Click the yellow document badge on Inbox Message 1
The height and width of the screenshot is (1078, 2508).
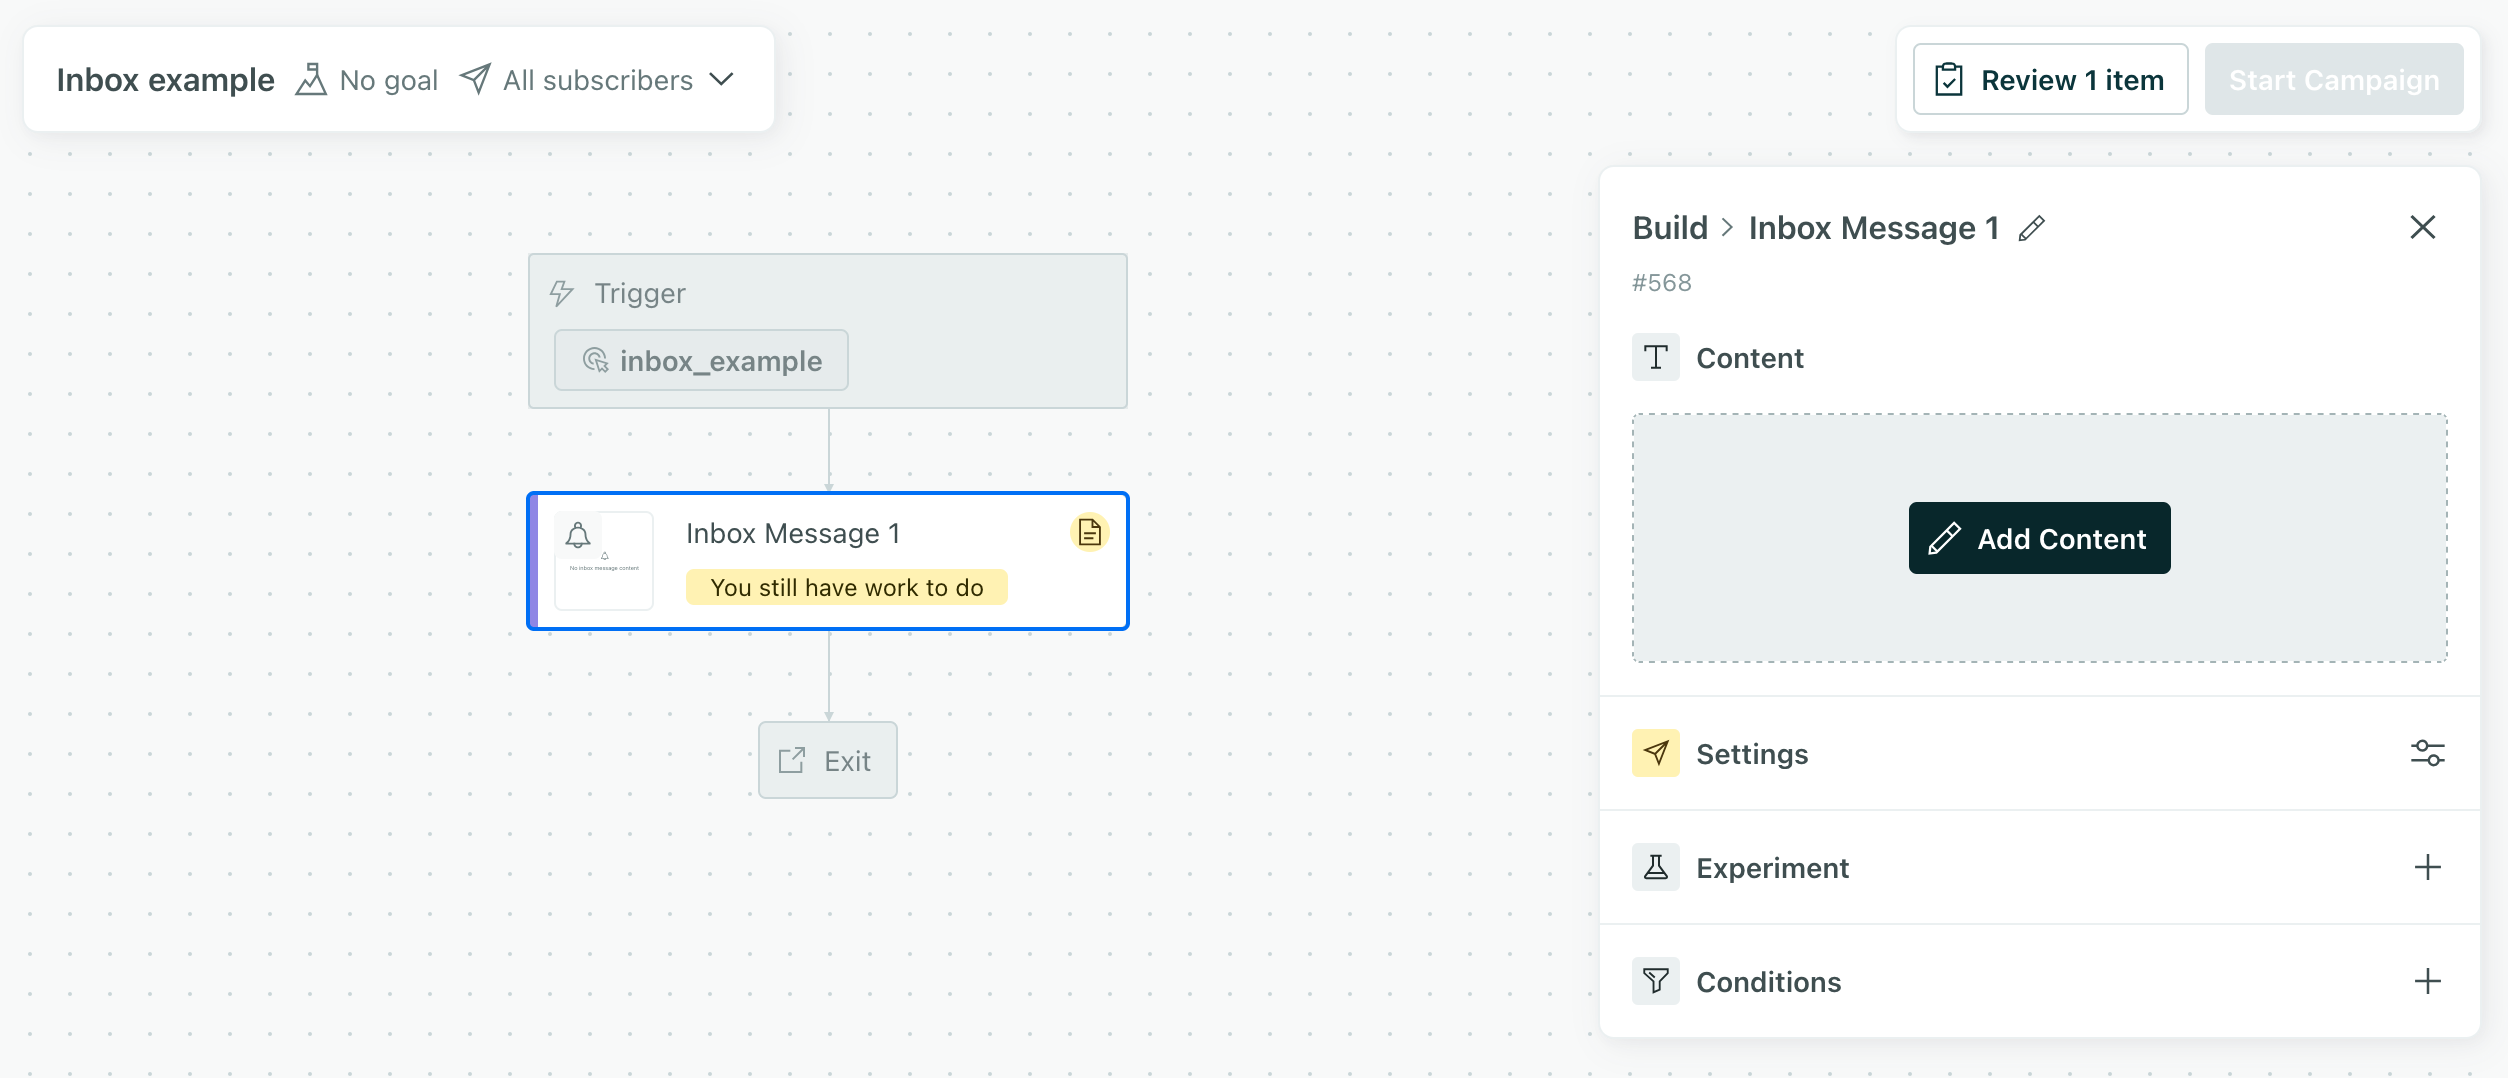[x=1089, y=532]
